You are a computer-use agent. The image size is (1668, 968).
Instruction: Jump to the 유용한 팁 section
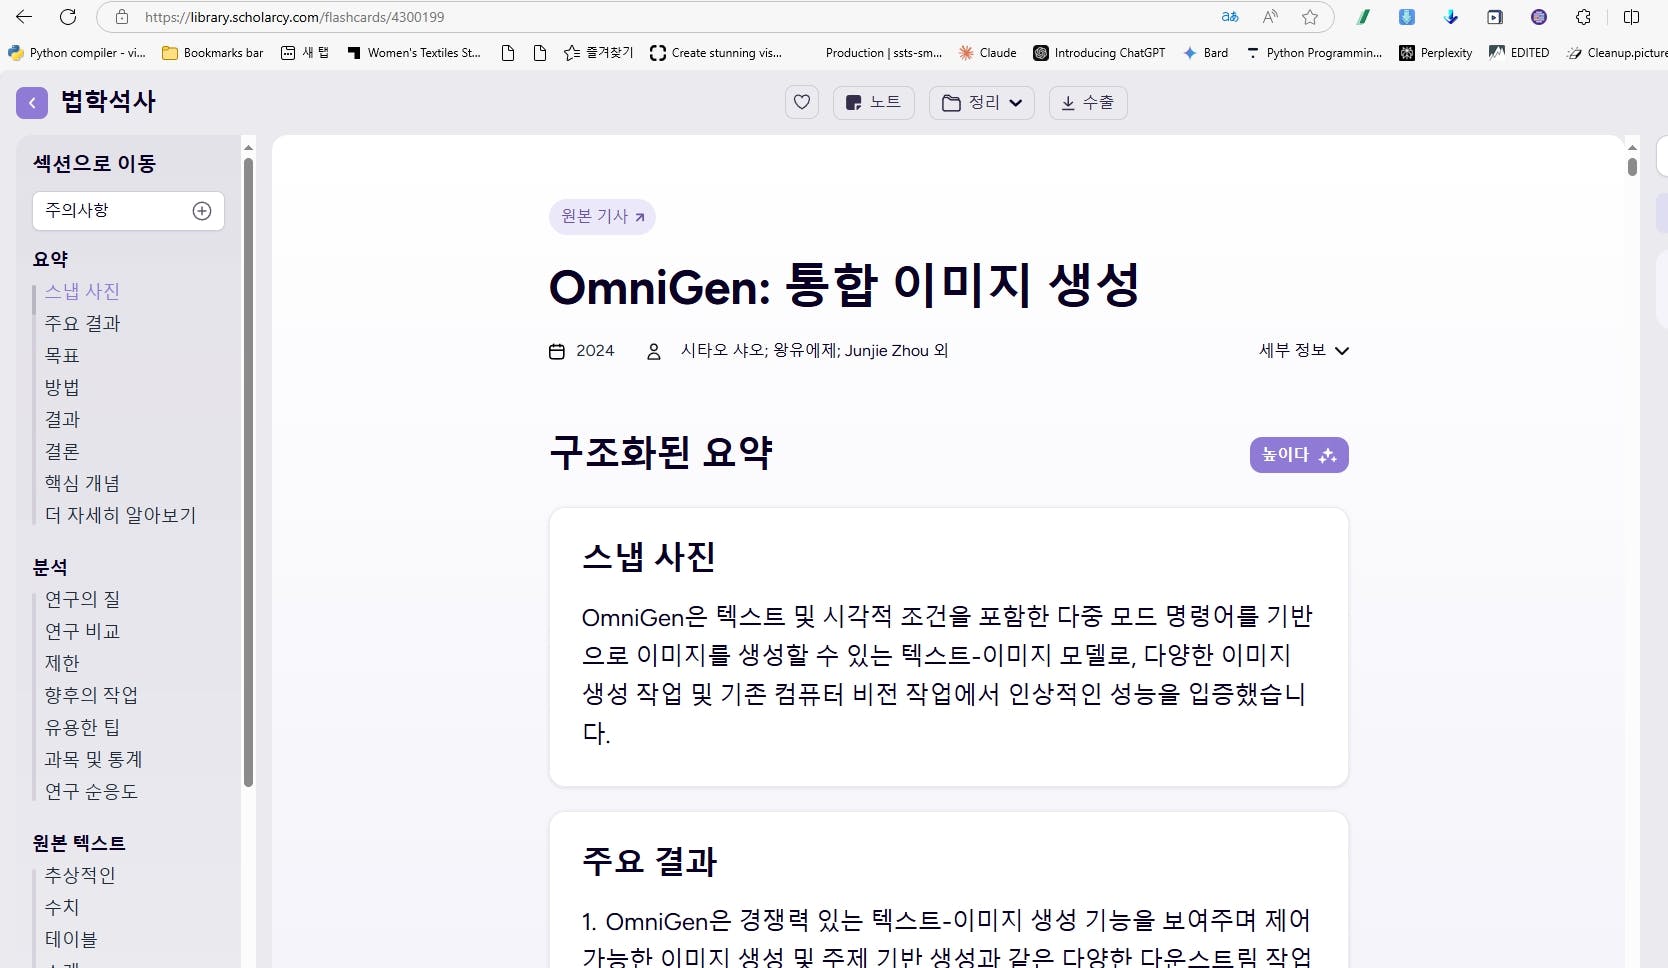pyautogui.click(x=82, y=727)
